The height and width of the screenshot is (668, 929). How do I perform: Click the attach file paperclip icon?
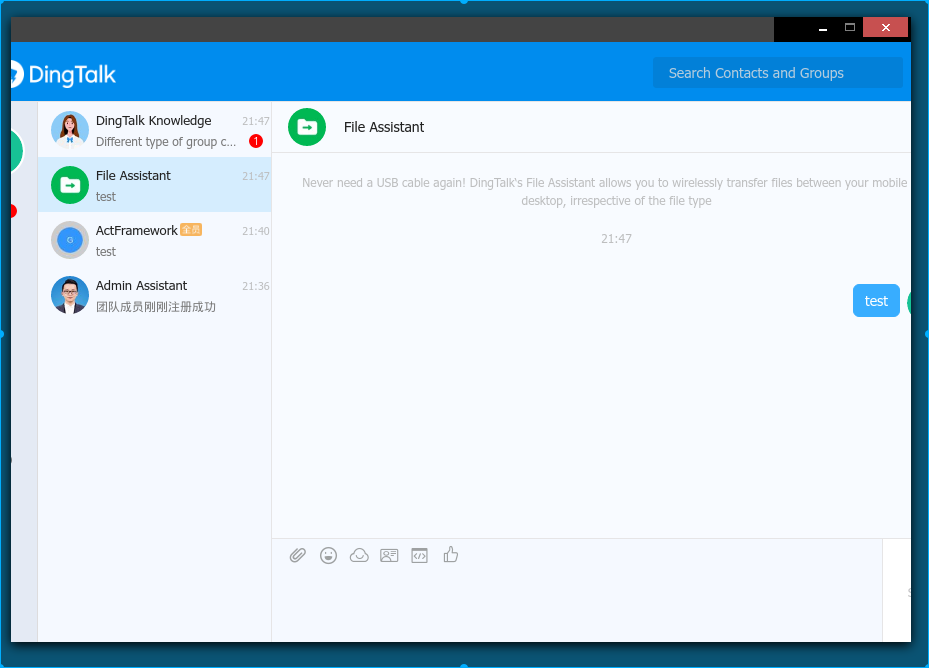coord(297,555)
